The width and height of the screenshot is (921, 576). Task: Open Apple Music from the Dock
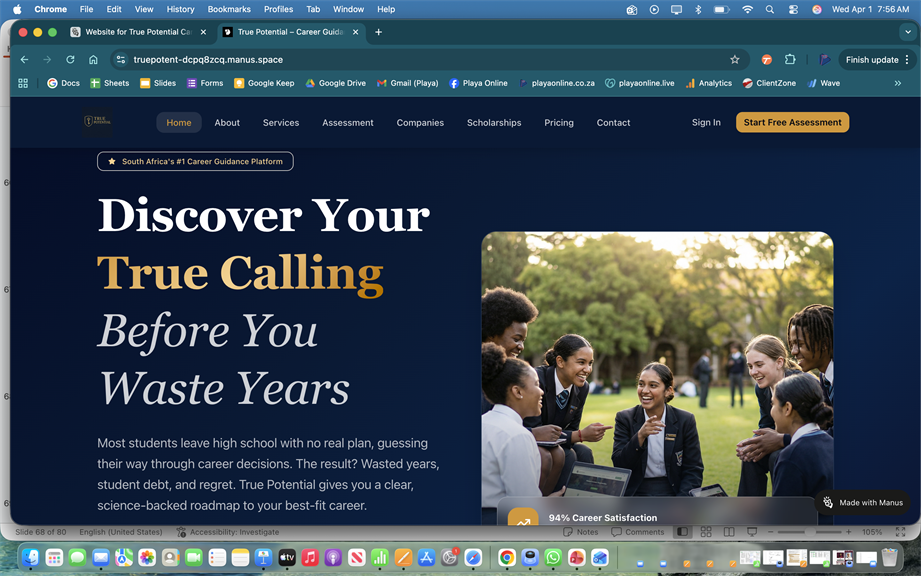(x=310, y=557)
